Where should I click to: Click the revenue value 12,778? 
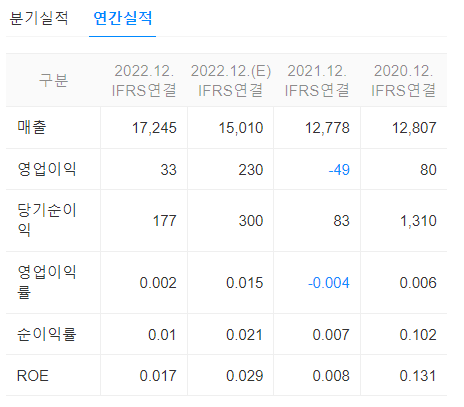[x=327, y=128]
